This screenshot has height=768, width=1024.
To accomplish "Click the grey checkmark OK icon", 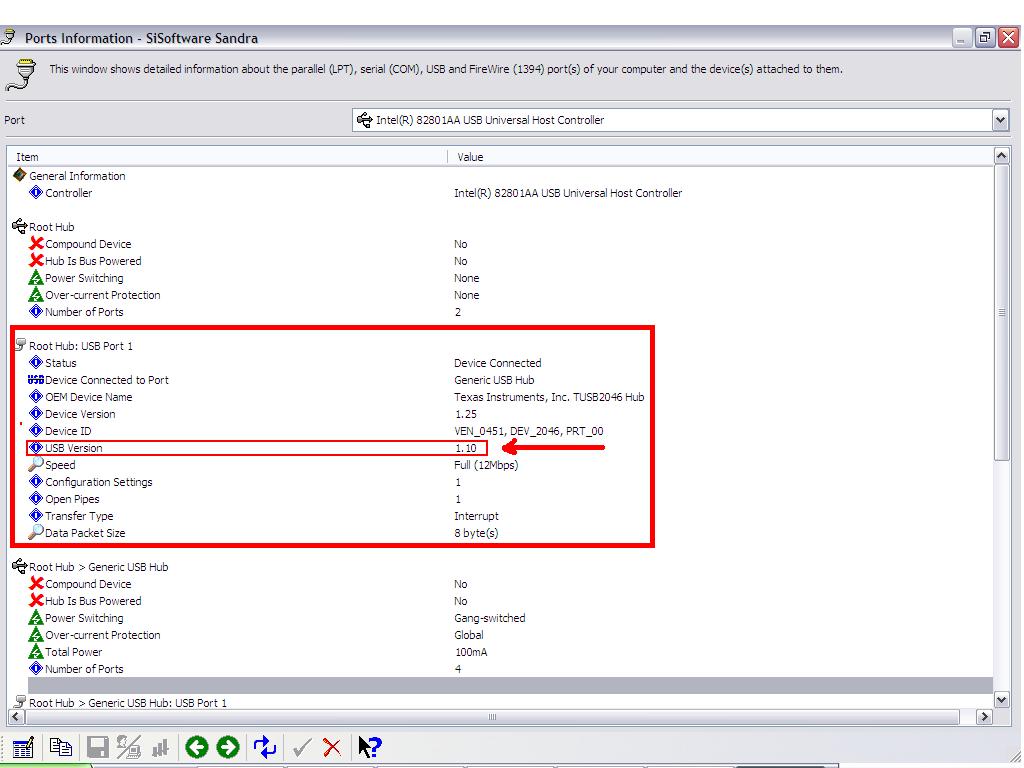I will pyautogui.click(x=302, y=746).
